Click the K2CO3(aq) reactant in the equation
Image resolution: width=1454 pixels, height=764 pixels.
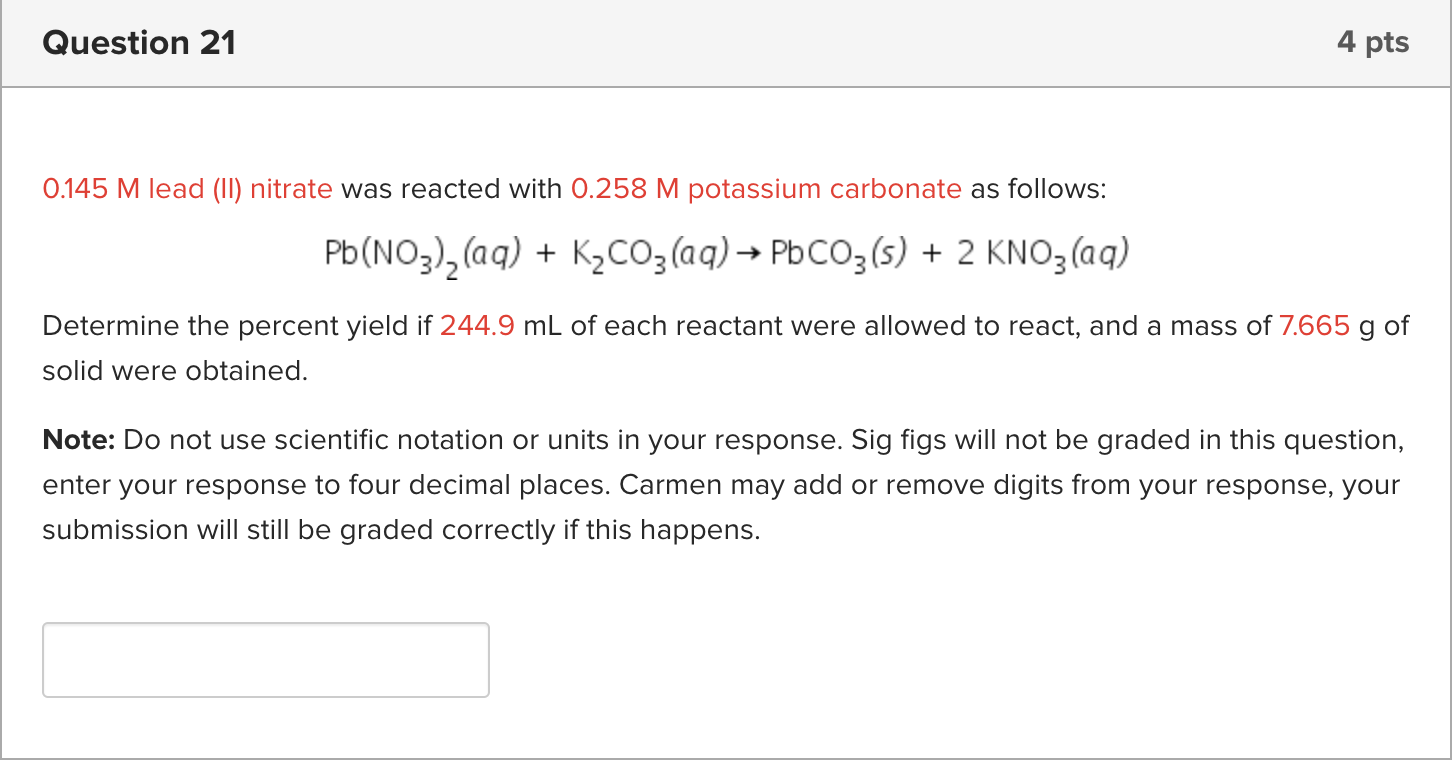click(650, 252)
